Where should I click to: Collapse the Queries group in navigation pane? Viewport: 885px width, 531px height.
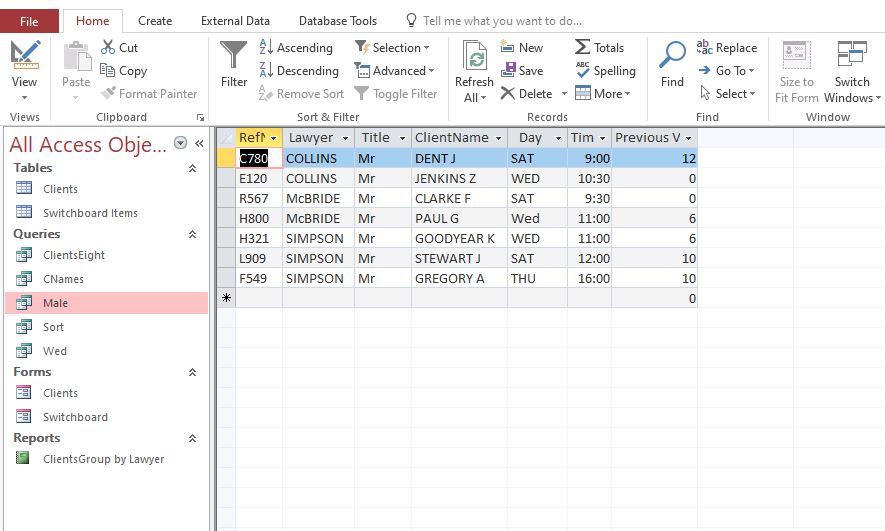[192, 234]
